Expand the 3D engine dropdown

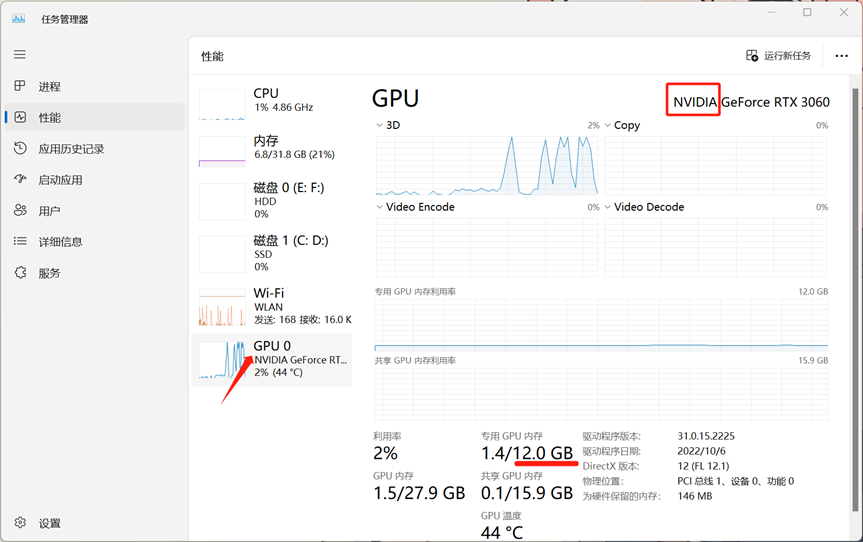(x=379, y=125)
